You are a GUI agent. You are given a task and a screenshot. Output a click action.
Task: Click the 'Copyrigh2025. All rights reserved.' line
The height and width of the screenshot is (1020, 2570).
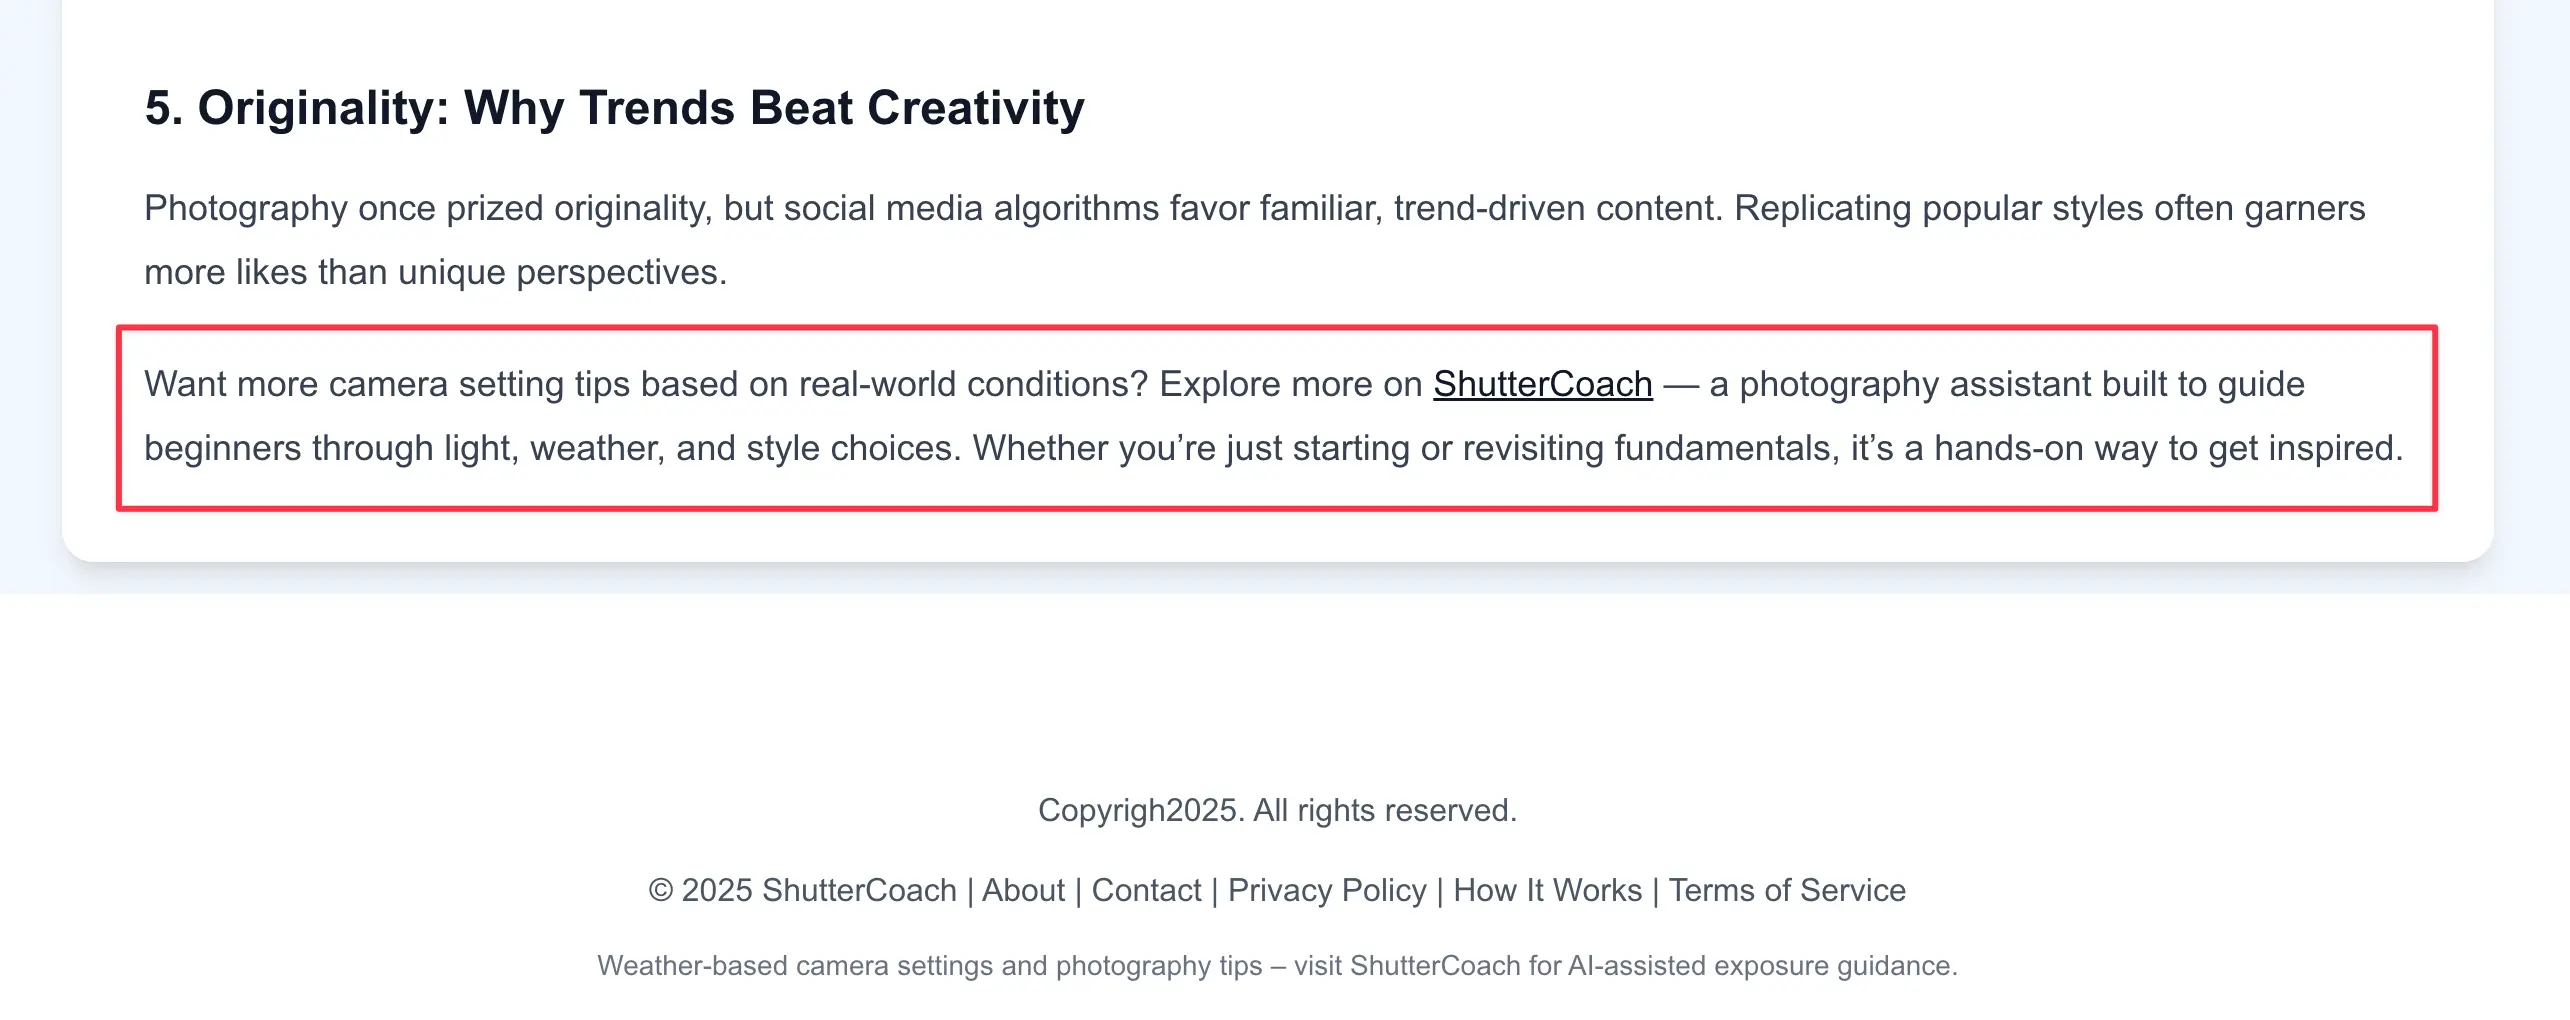click(1277, 810)
